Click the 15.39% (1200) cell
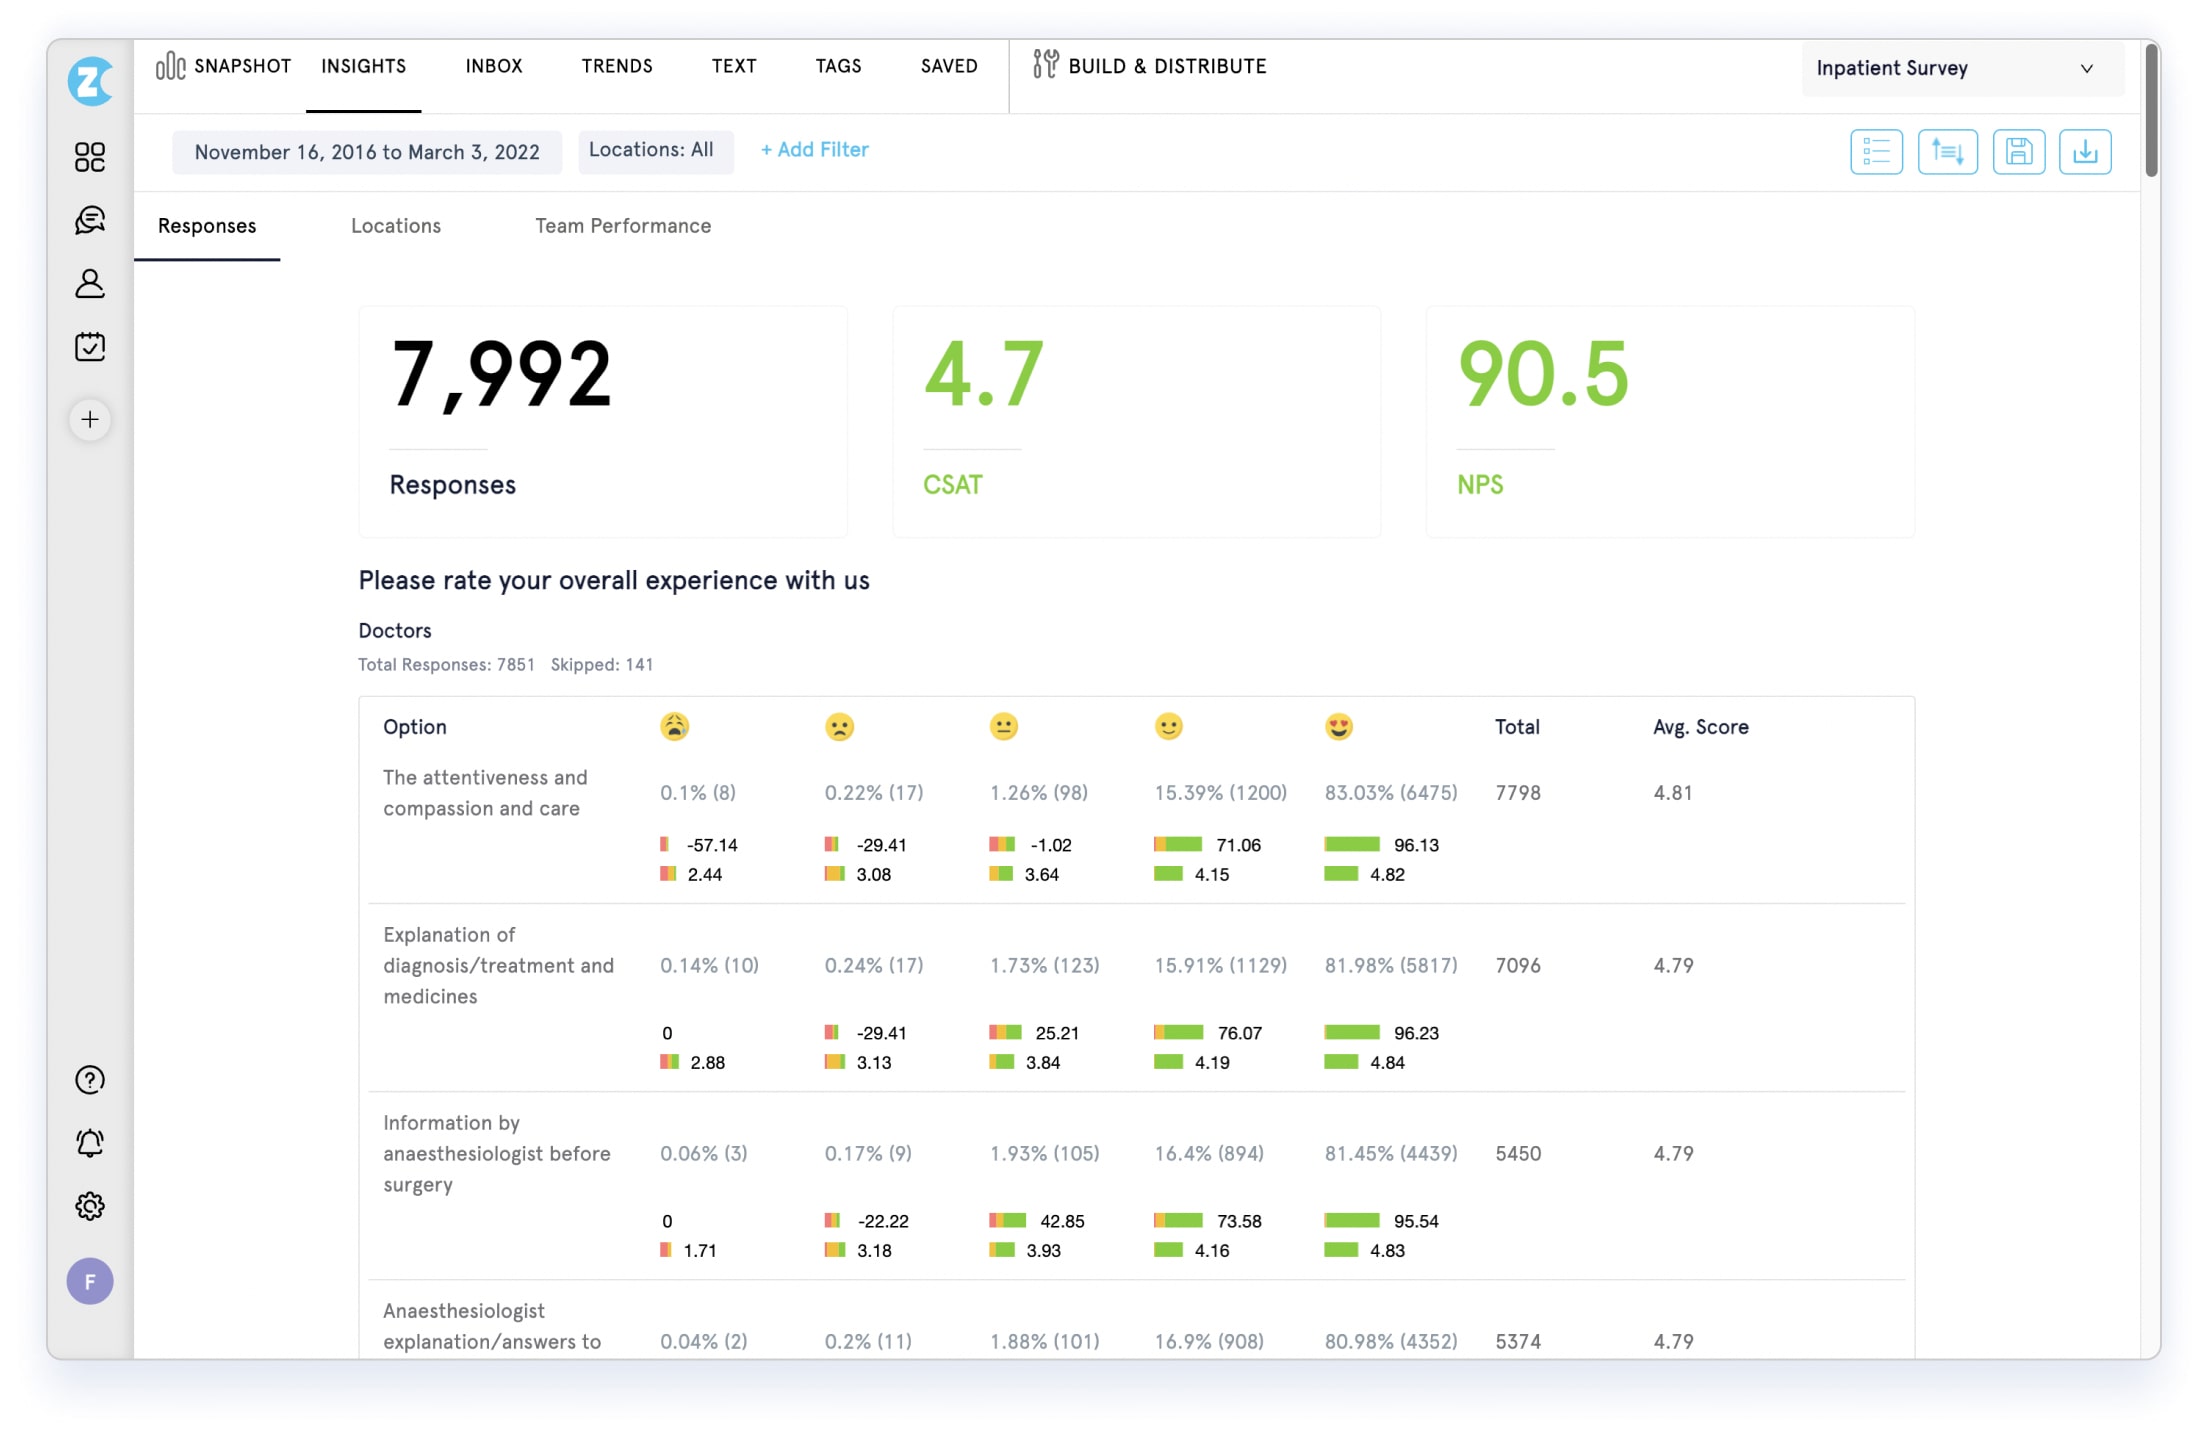 point(1220,793)
